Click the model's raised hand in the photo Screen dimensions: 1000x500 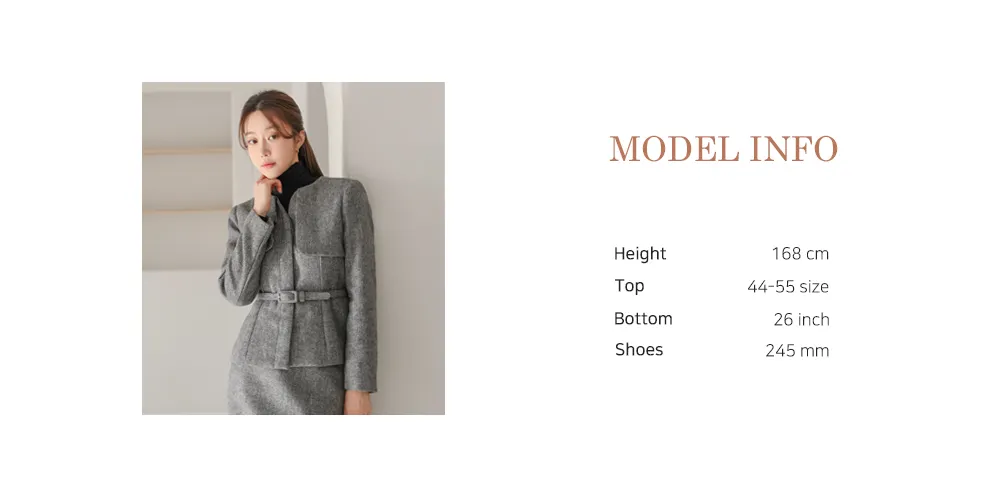coord(266,196)
